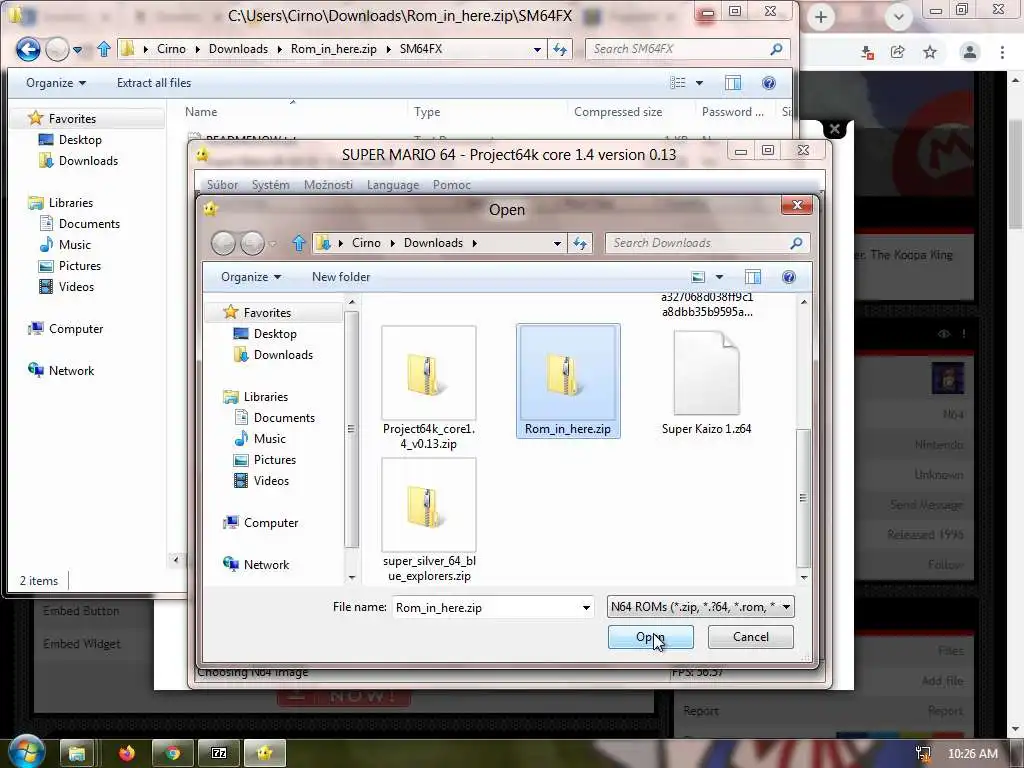
Task: Open the Pomoc menu in Project64k
Action: click(x=451, y=185)
